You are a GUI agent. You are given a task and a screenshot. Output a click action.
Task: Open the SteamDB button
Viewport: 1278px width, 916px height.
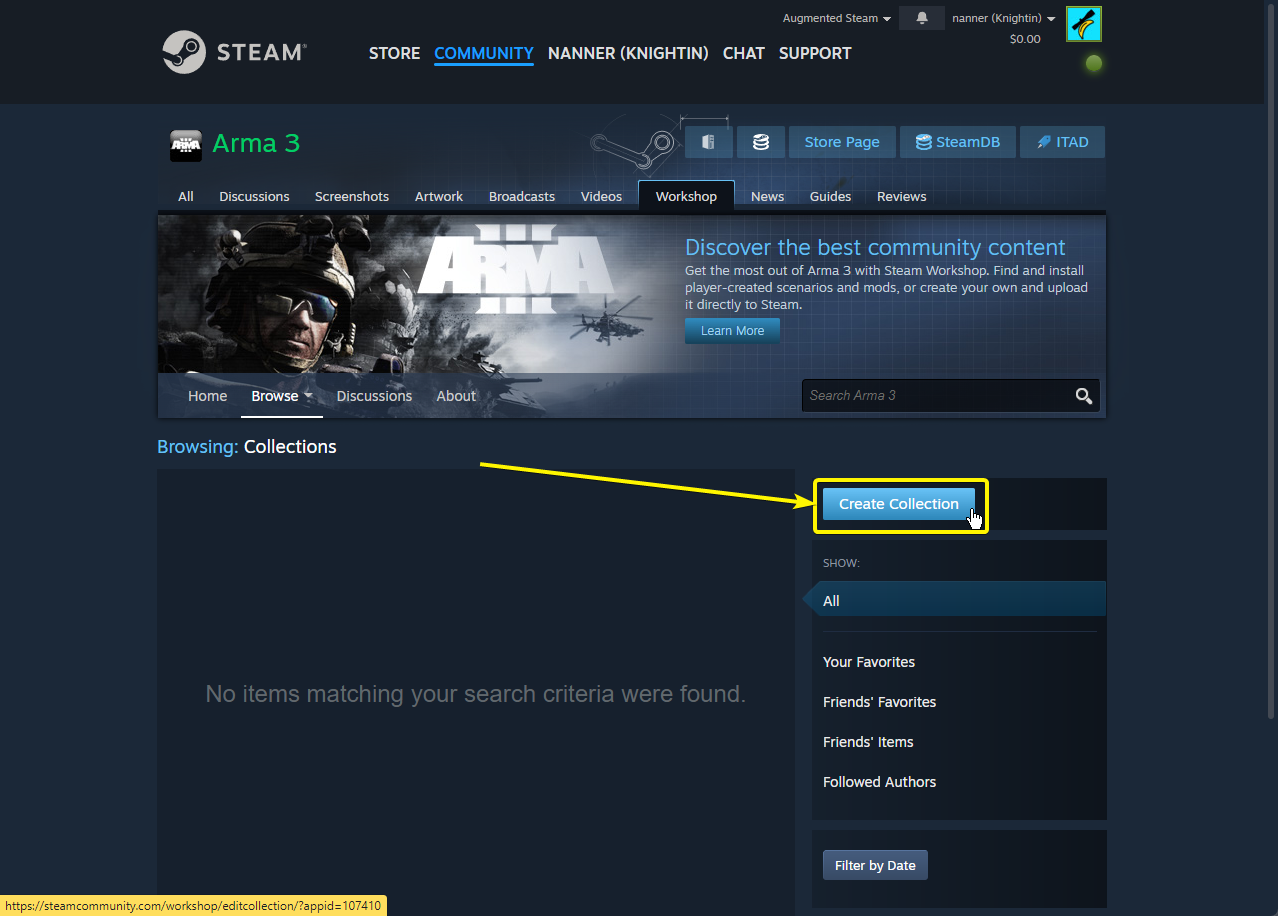[957, 142]
